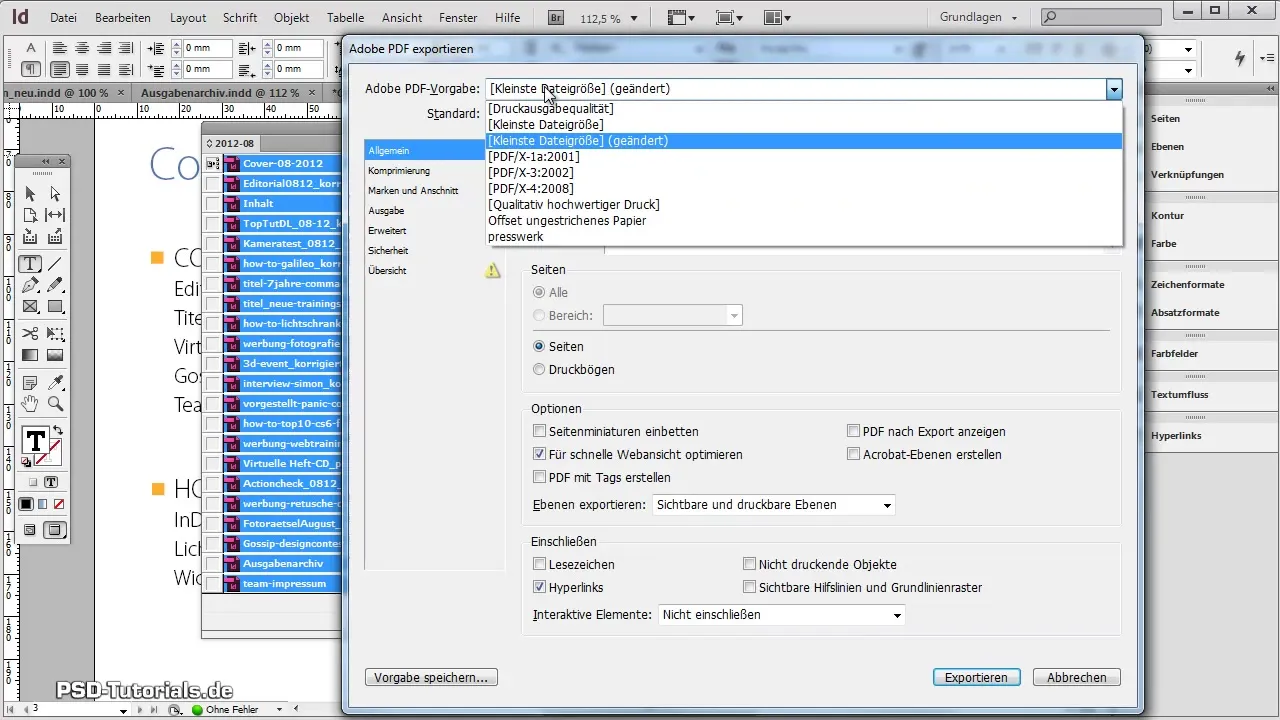
Task: Enable PDF nach Export anzeigen
Action: pyautogui.click(x=854, y=431)
